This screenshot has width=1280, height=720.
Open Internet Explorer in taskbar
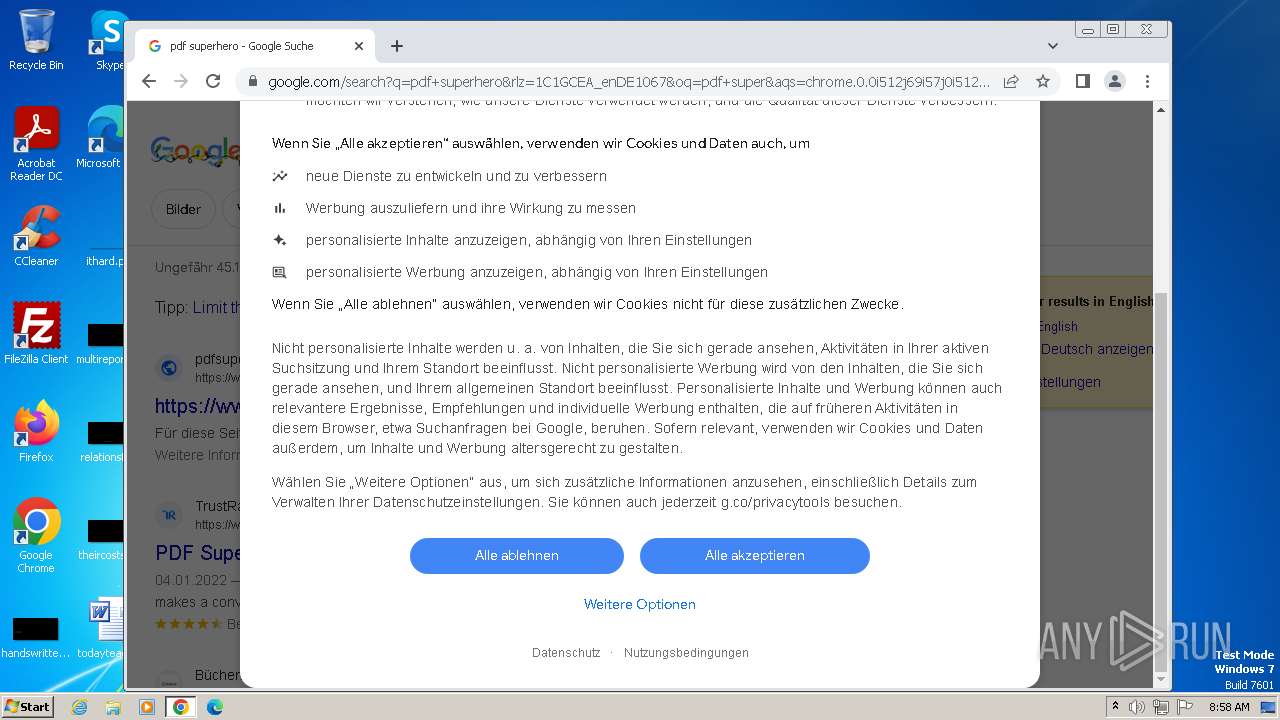click(x=79, y=707)
